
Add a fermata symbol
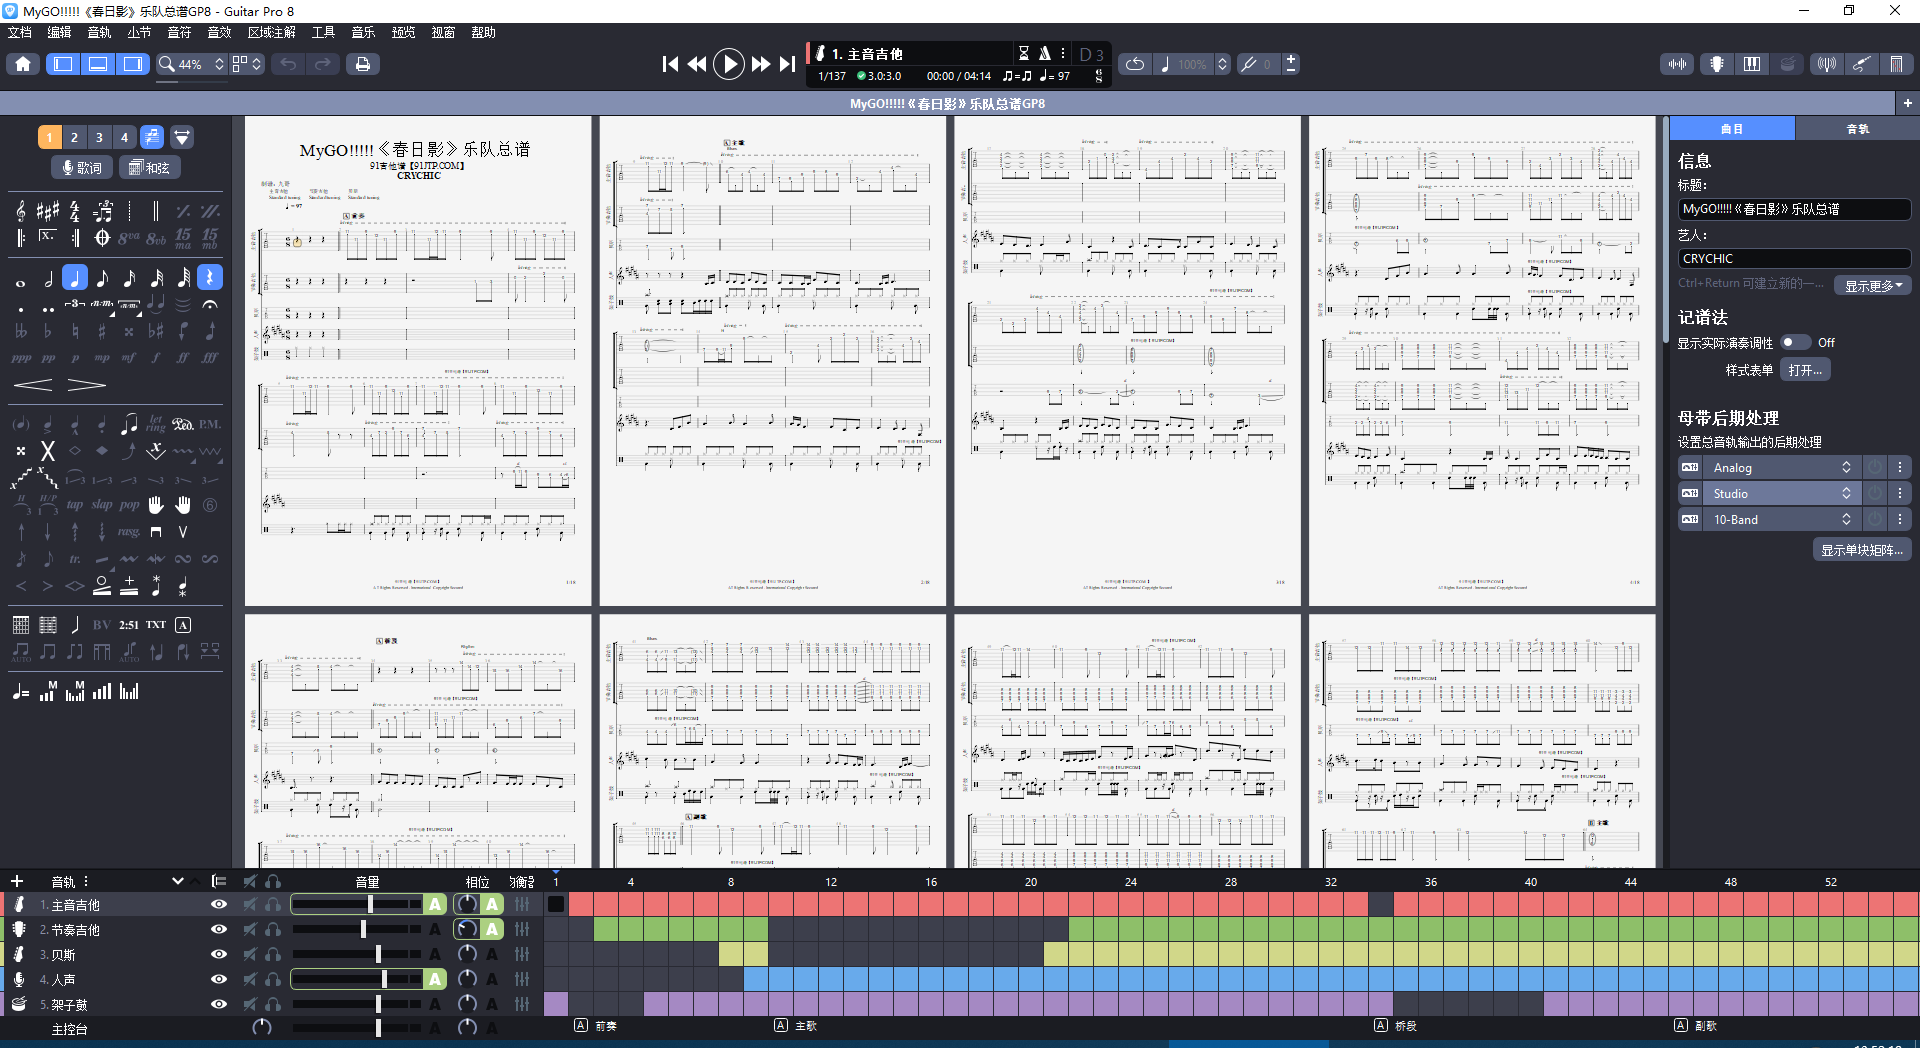pyautogui.click(x=210, y=304)
